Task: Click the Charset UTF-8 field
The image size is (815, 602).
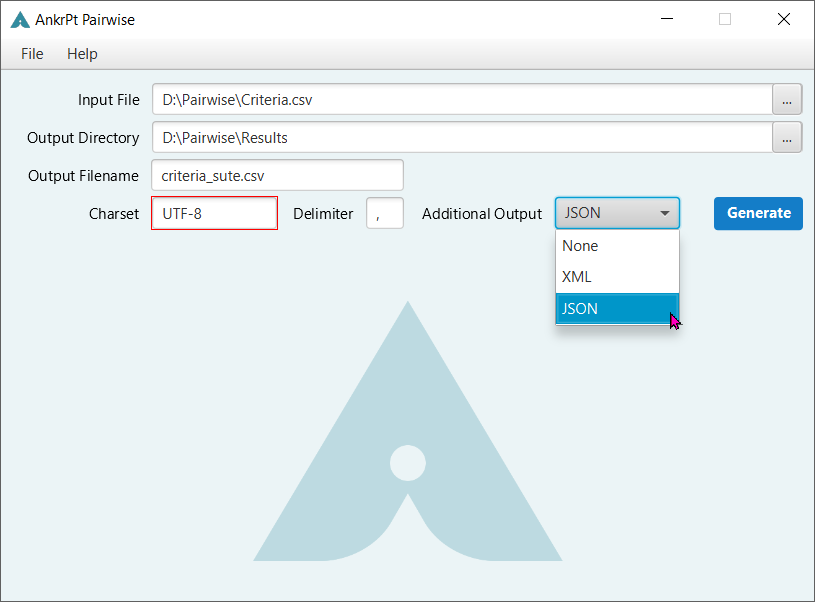Action: [x=215, y=213]
